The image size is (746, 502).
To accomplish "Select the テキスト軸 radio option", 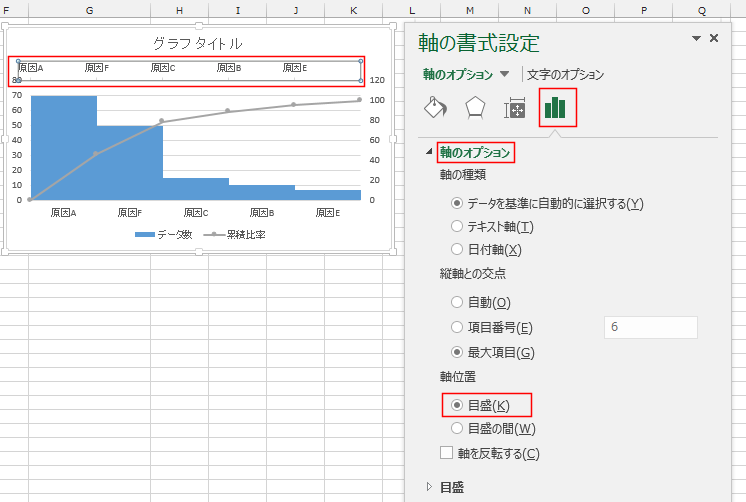I will (x=458, y=226).
